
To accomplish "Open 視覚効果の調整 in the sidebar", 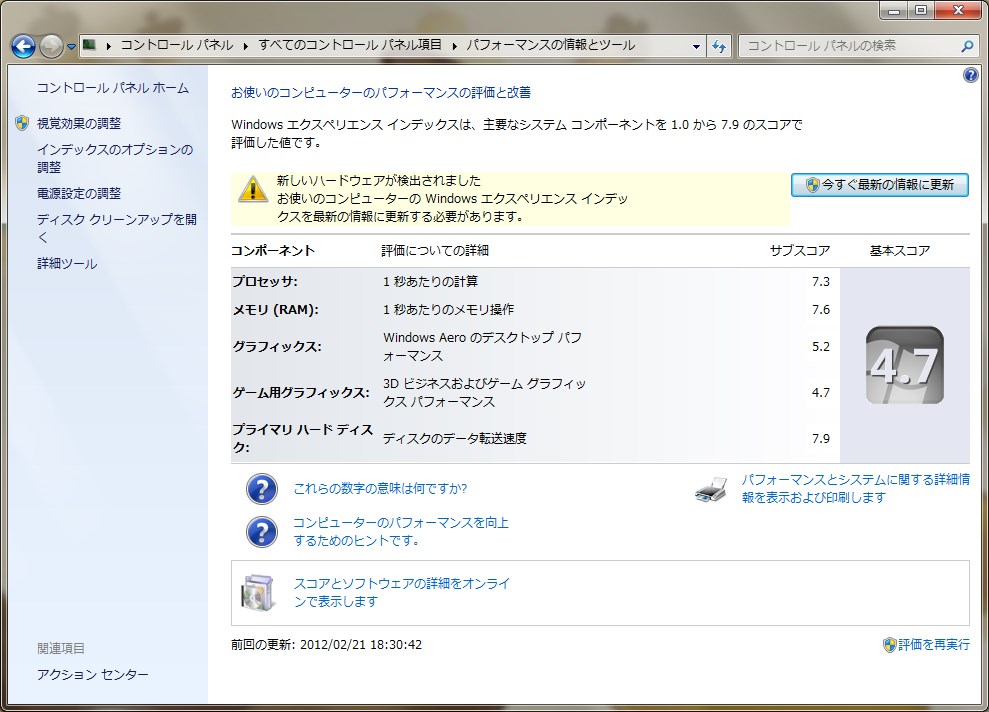I will click(x=81, y=123).
